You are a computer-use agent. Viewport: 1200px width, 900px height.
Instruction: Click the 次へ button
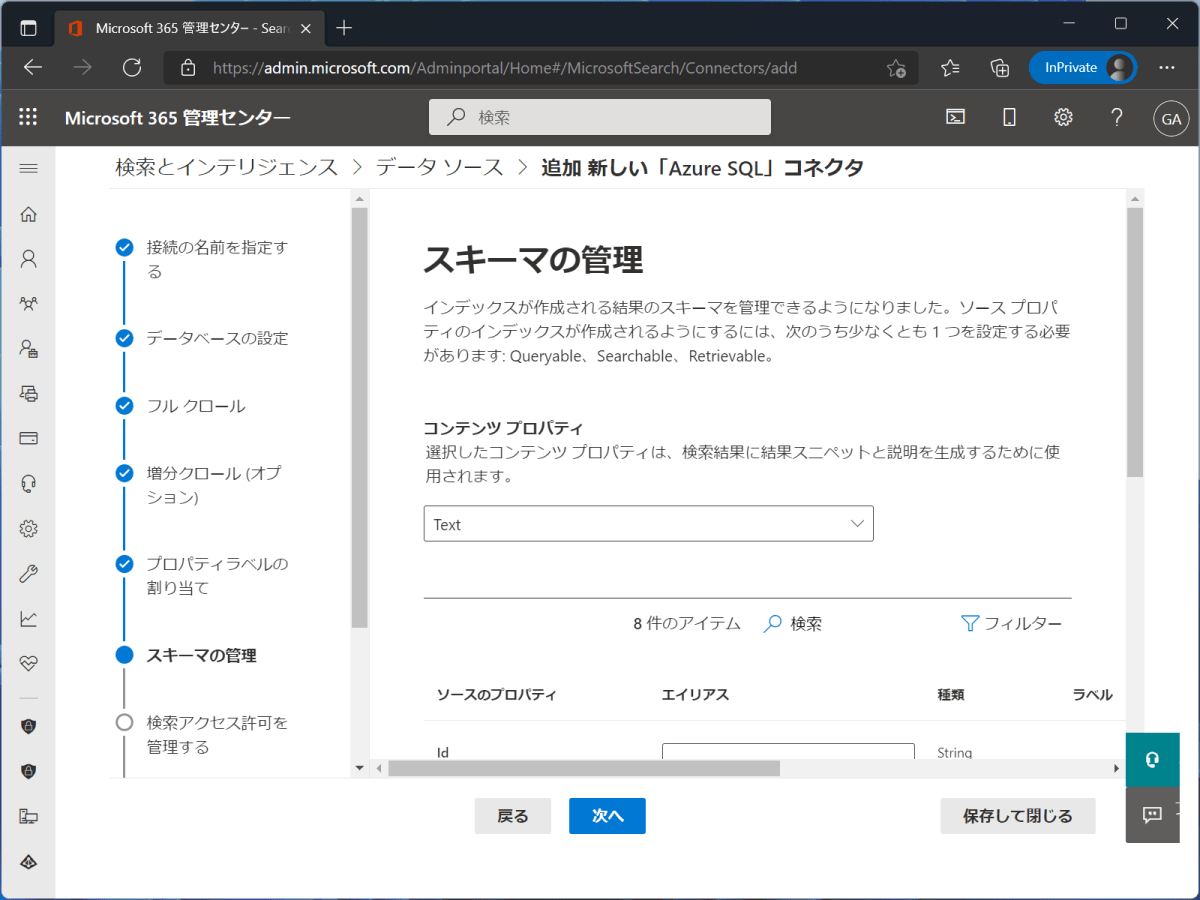[x=607, y=816]
